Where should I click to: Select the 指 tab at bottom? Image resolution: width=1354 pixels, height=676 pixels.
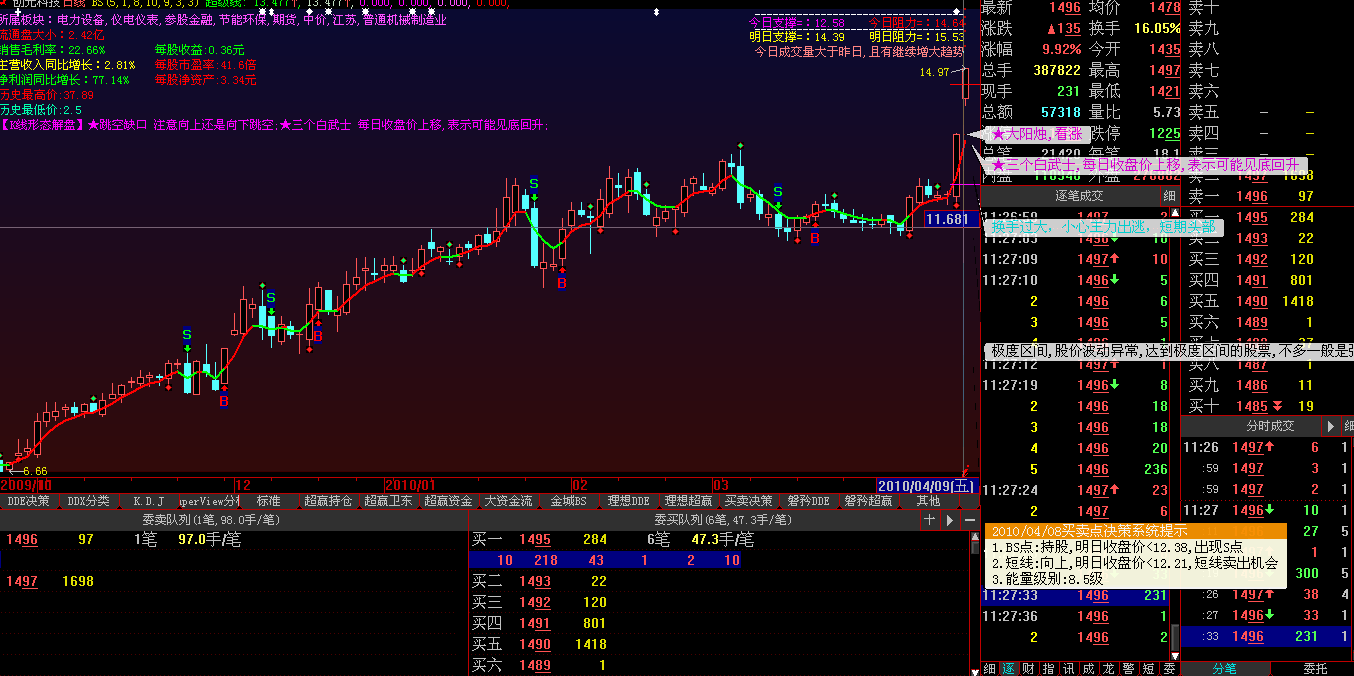click(1049, 668)
